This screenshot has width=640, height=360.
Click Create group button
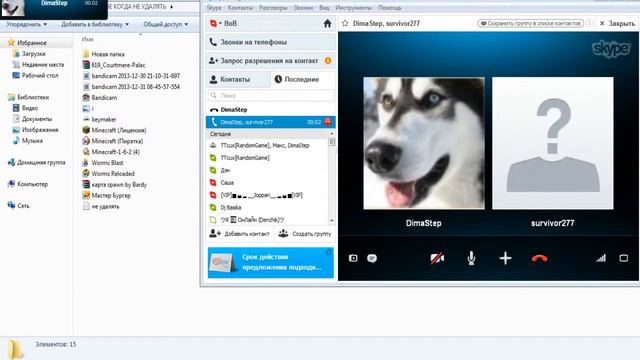point(305,234)
